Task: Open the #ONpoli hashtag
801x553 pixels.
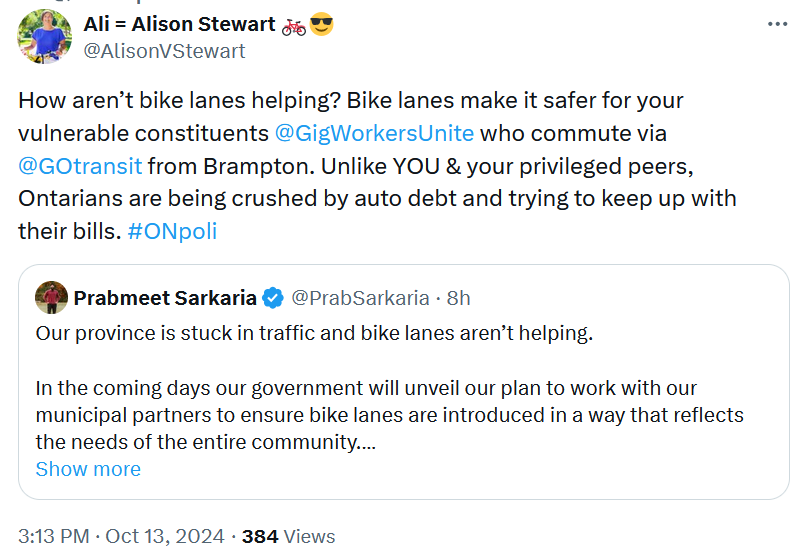Action: (172, 231)
